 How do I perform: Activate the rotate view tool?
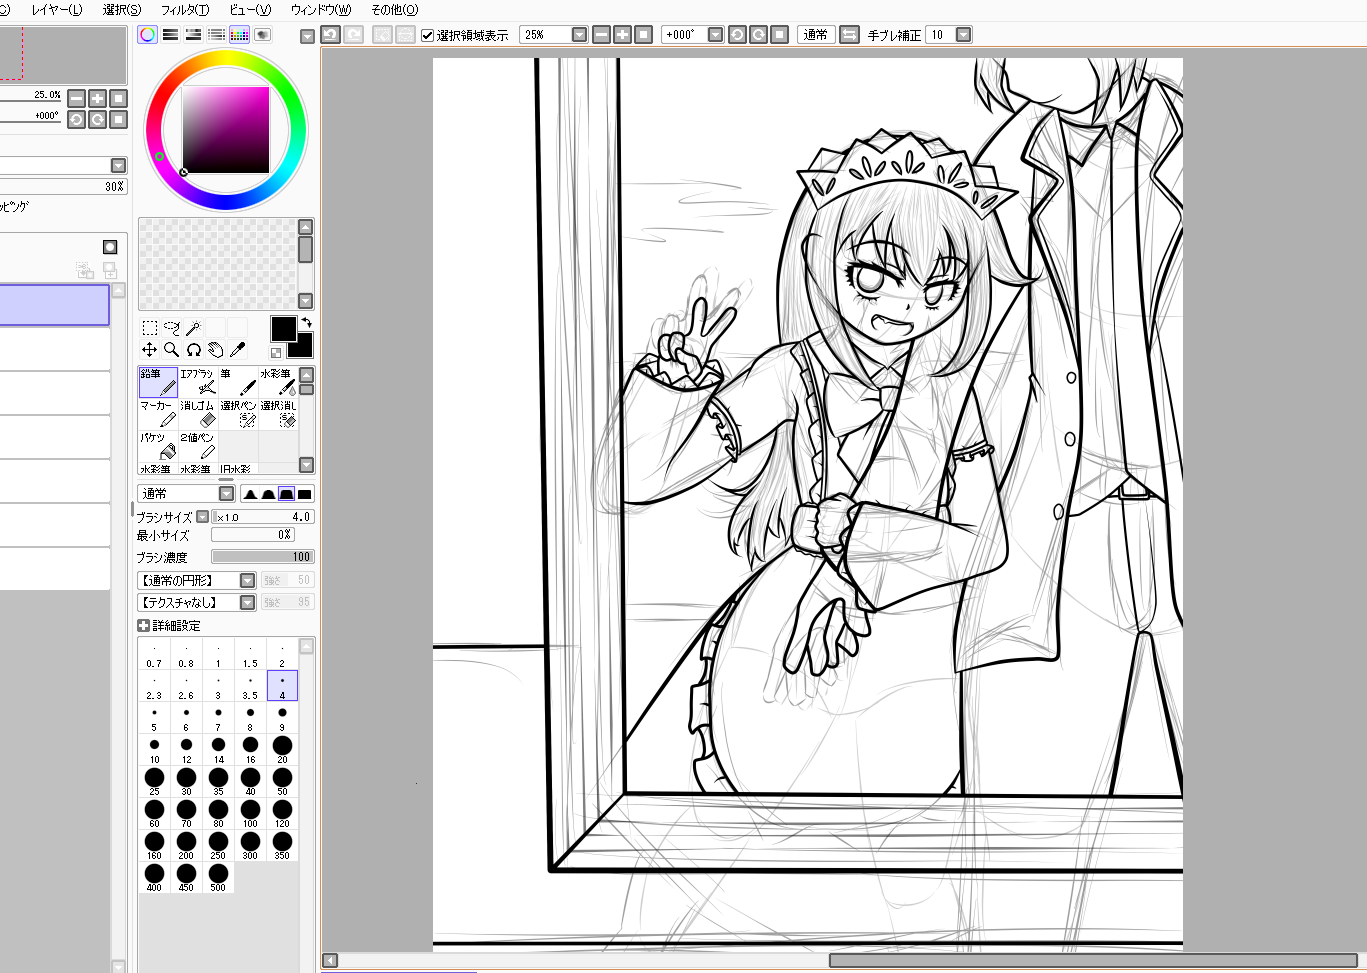point(193,350)
